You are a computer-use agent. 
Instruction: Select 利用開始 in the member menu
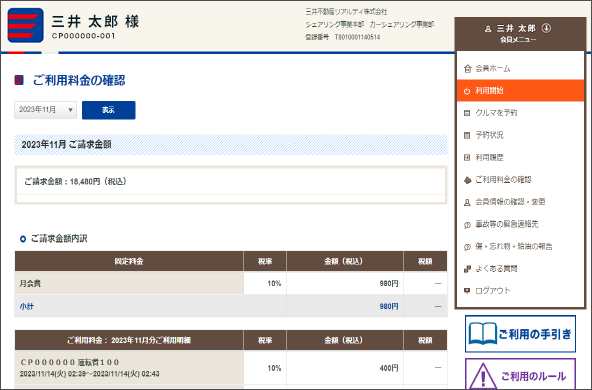[520, 91]
